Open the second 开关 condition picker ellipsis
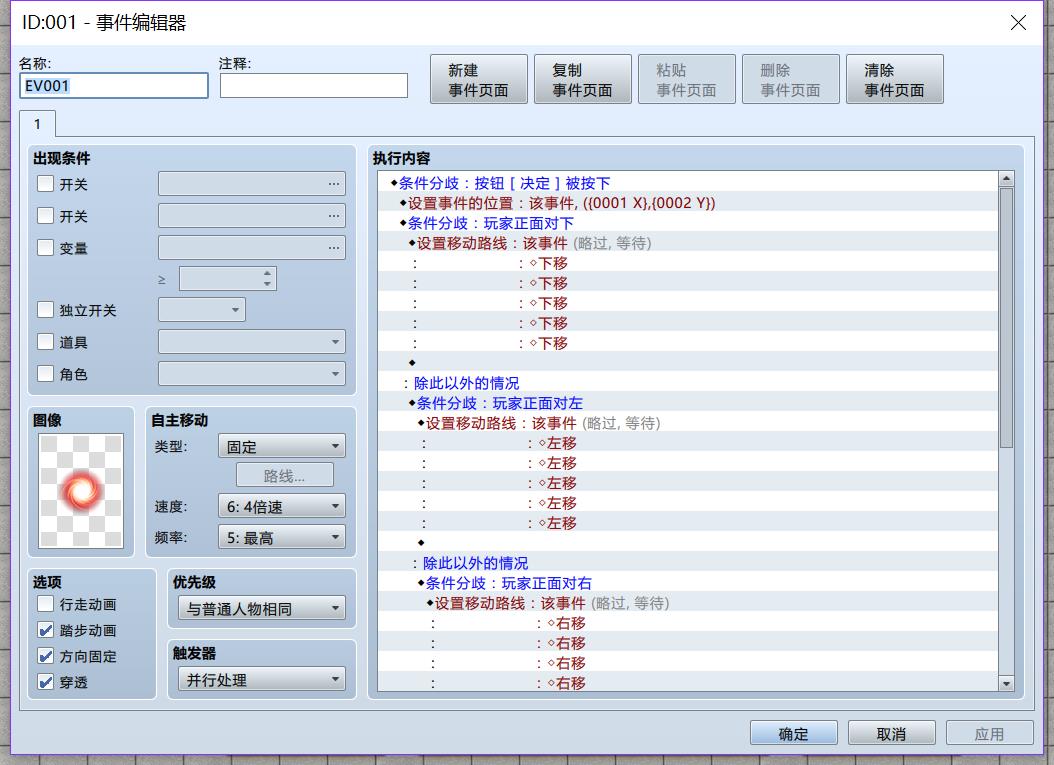The height and width of the screenshot is (765, 1054). [x=333, y=216]
